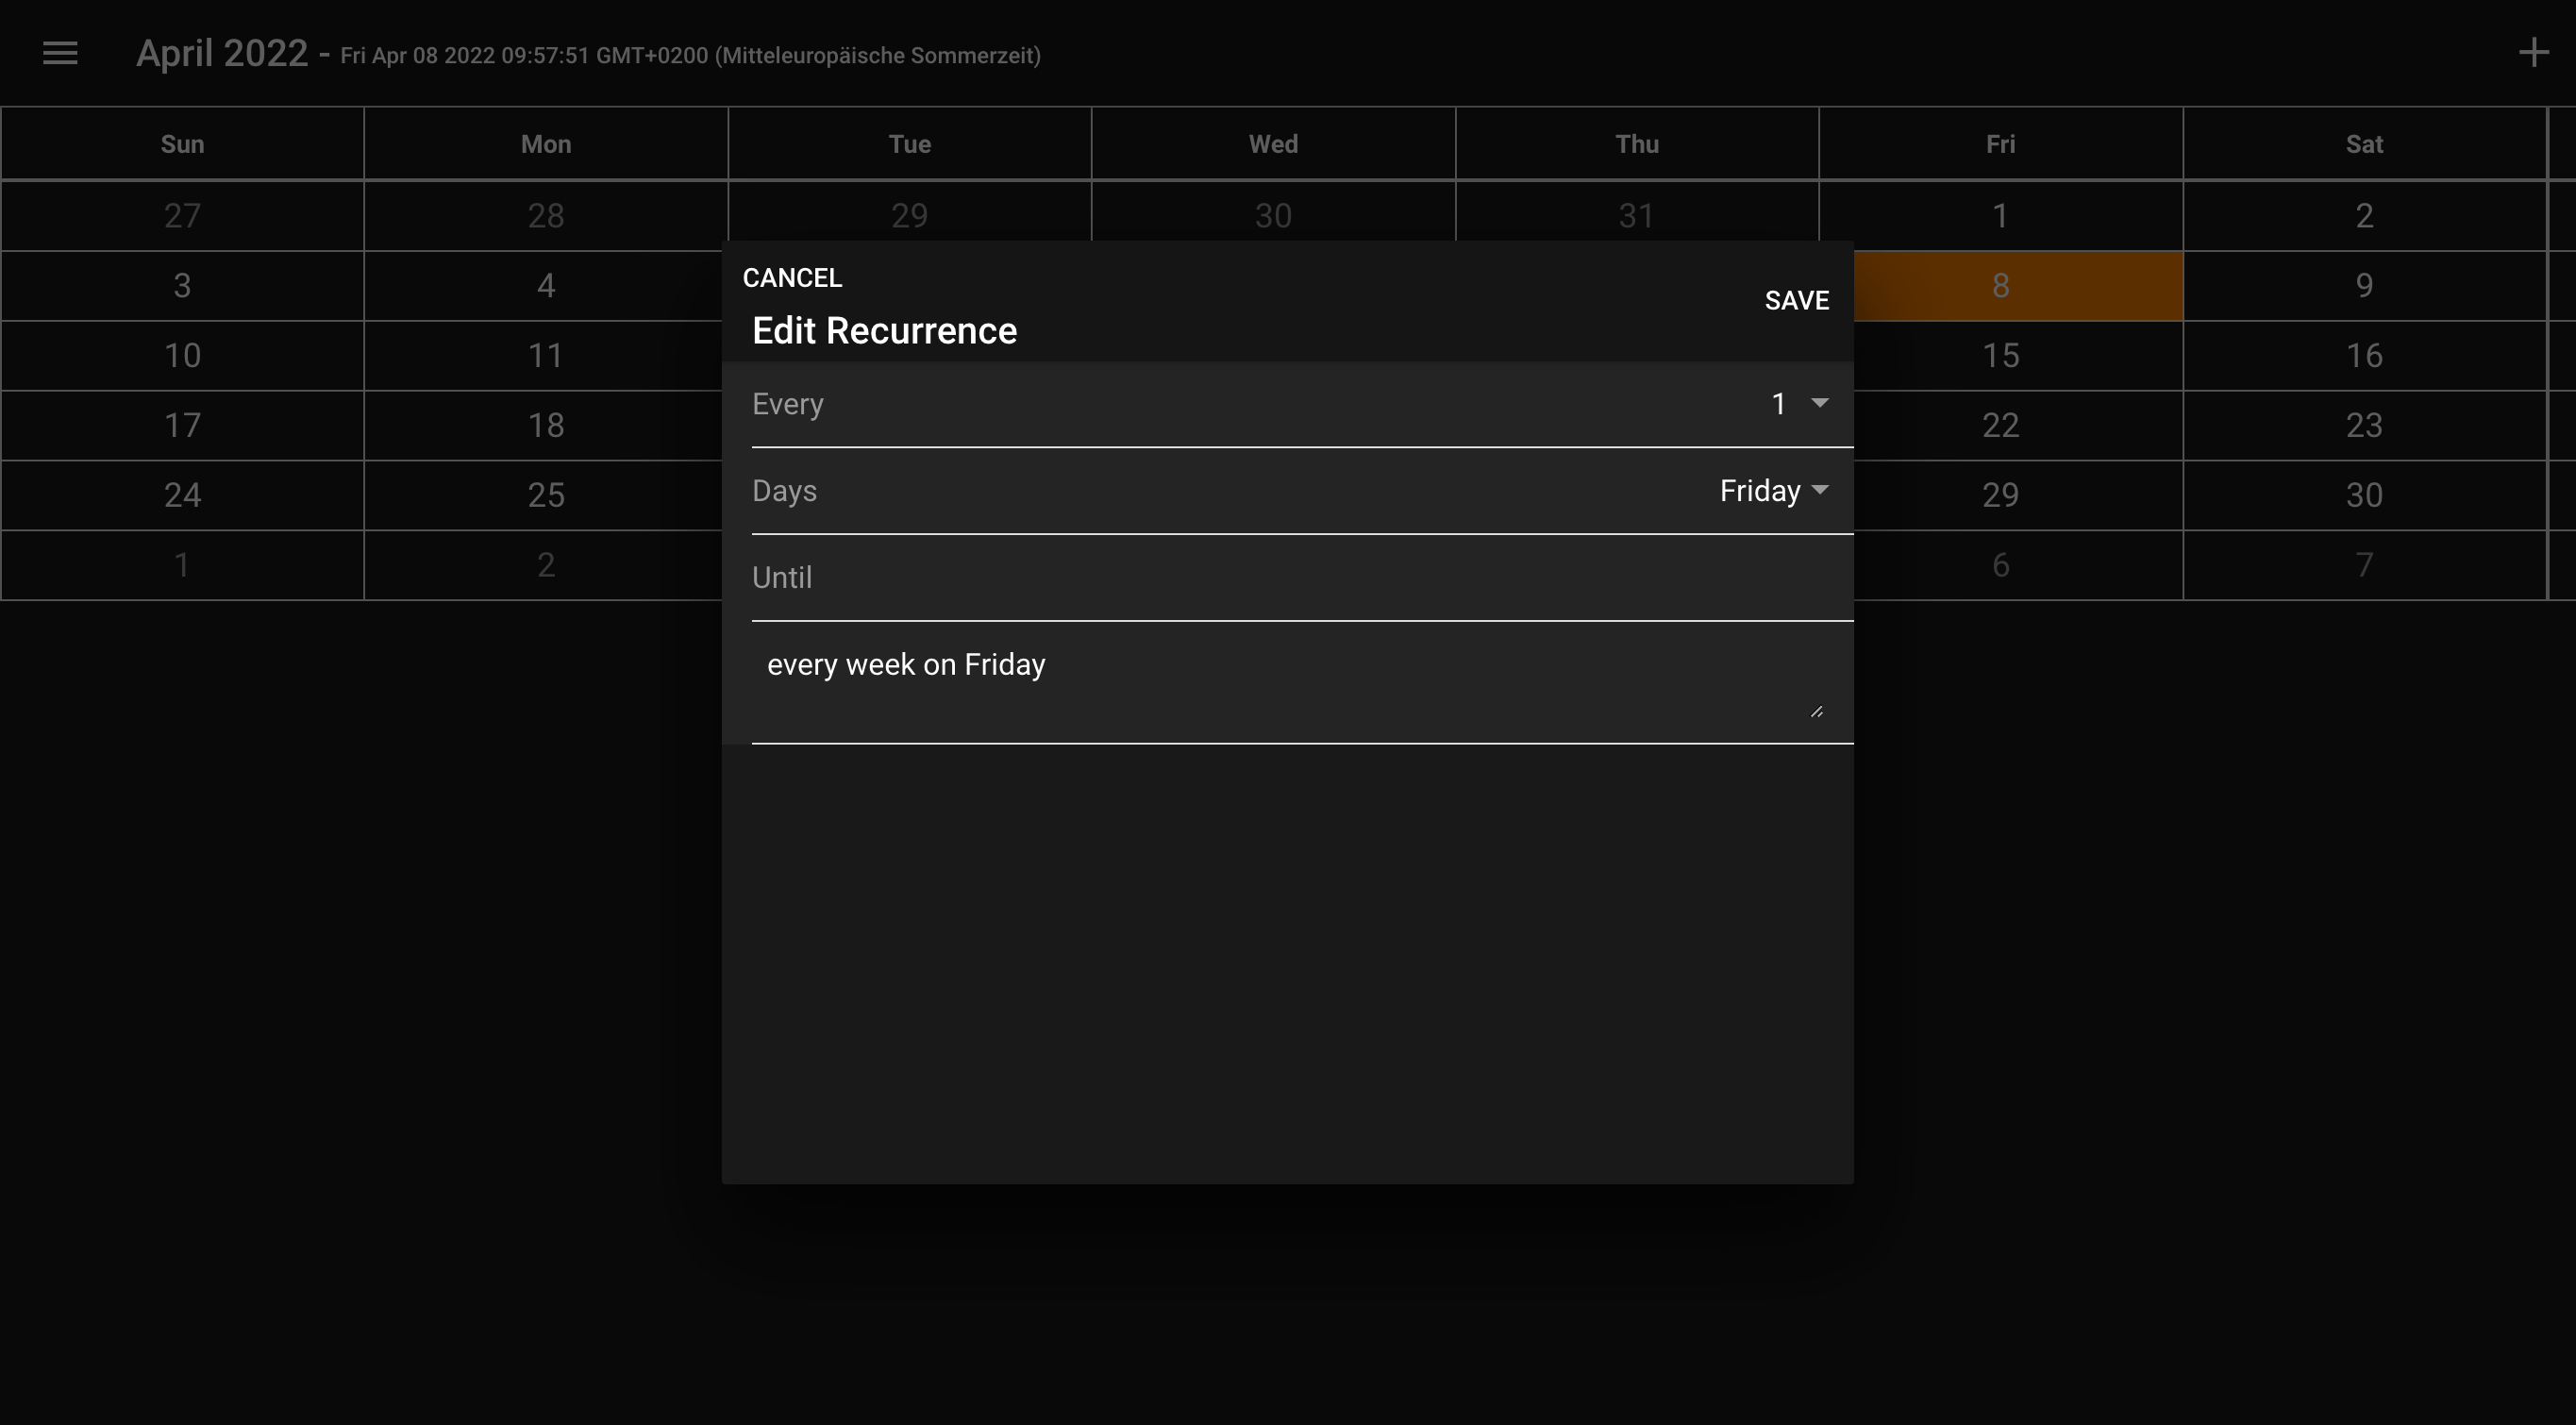Click the Edit Recurrence heading
The width and height of the screenshot is (2576, 1425).
[884, 331]
